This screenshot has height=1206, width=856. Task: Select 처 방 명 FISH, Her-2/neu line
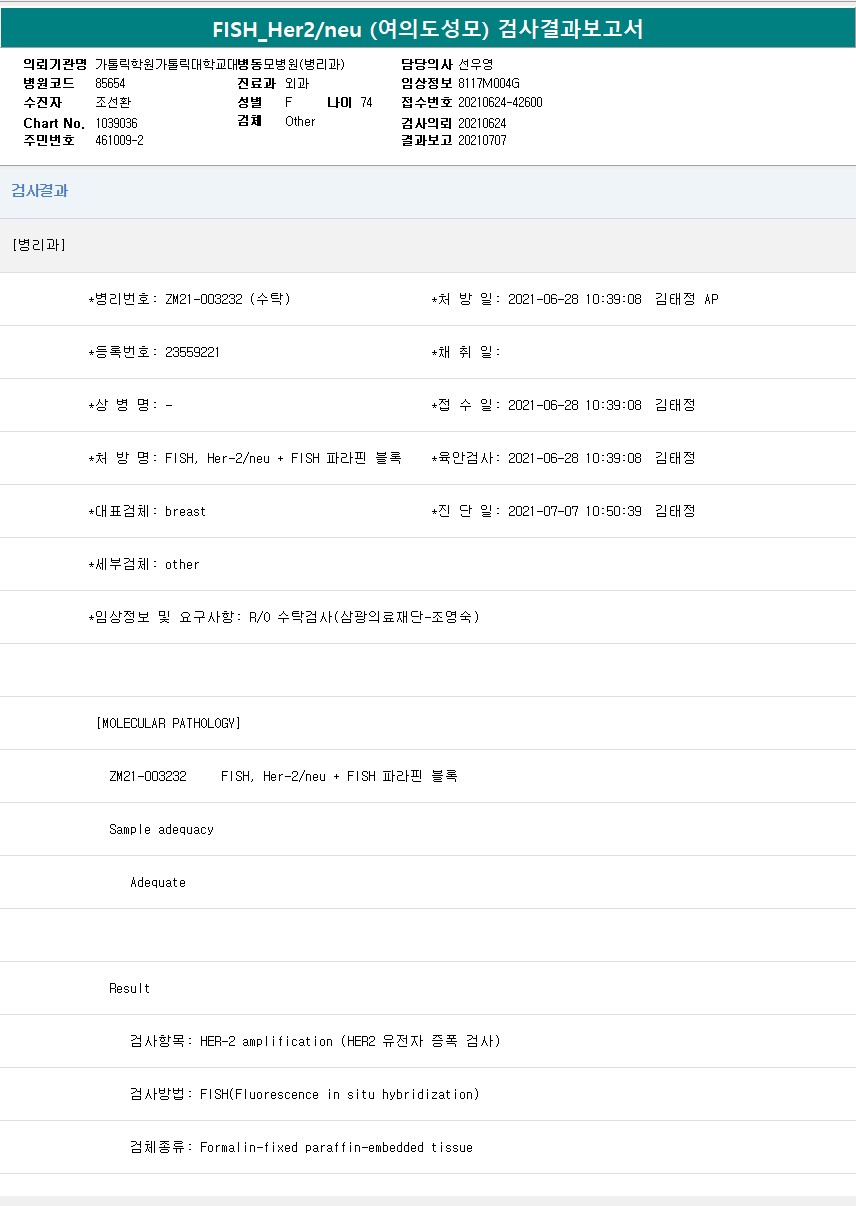pyautogui.click(x=245, y=458)
